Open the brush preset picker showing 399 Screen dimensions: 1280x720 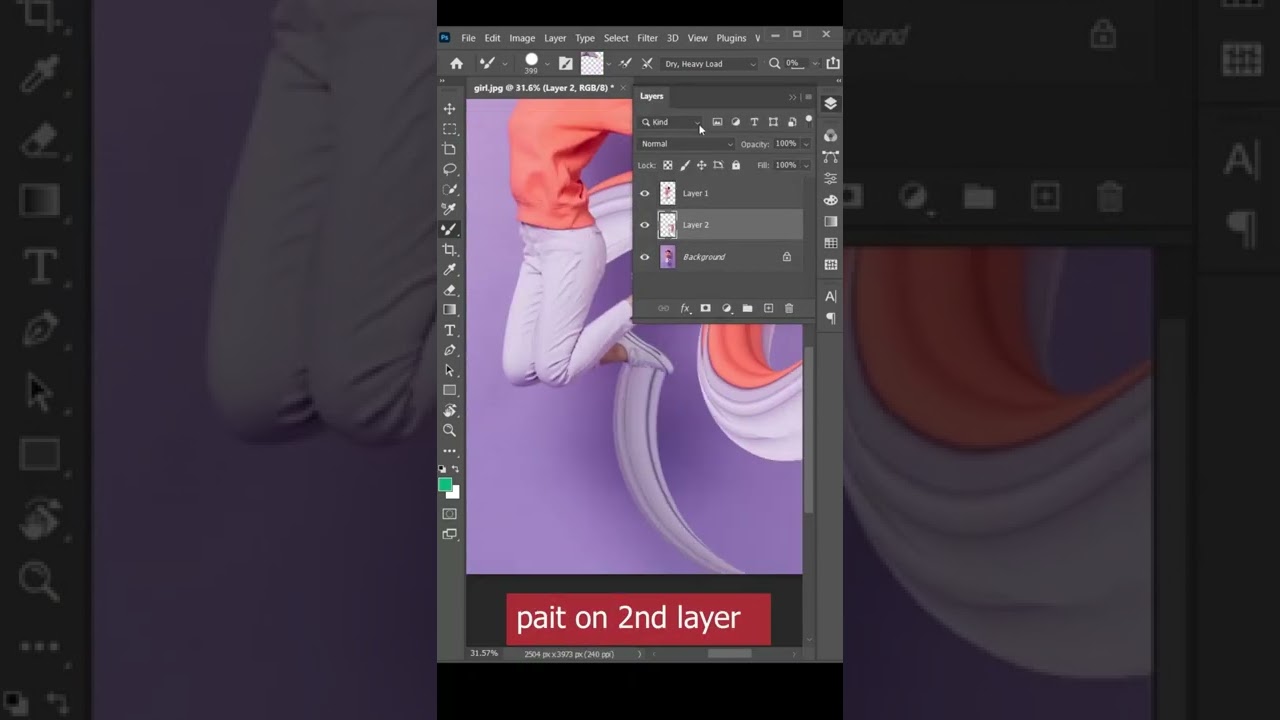(x=531, y=63)
